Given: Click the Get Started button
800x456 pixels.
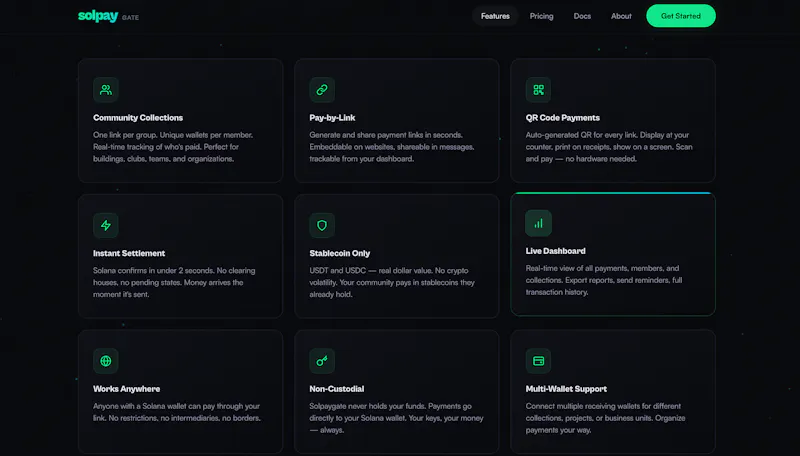Looking at the screenshot, I should coord(681,16).
